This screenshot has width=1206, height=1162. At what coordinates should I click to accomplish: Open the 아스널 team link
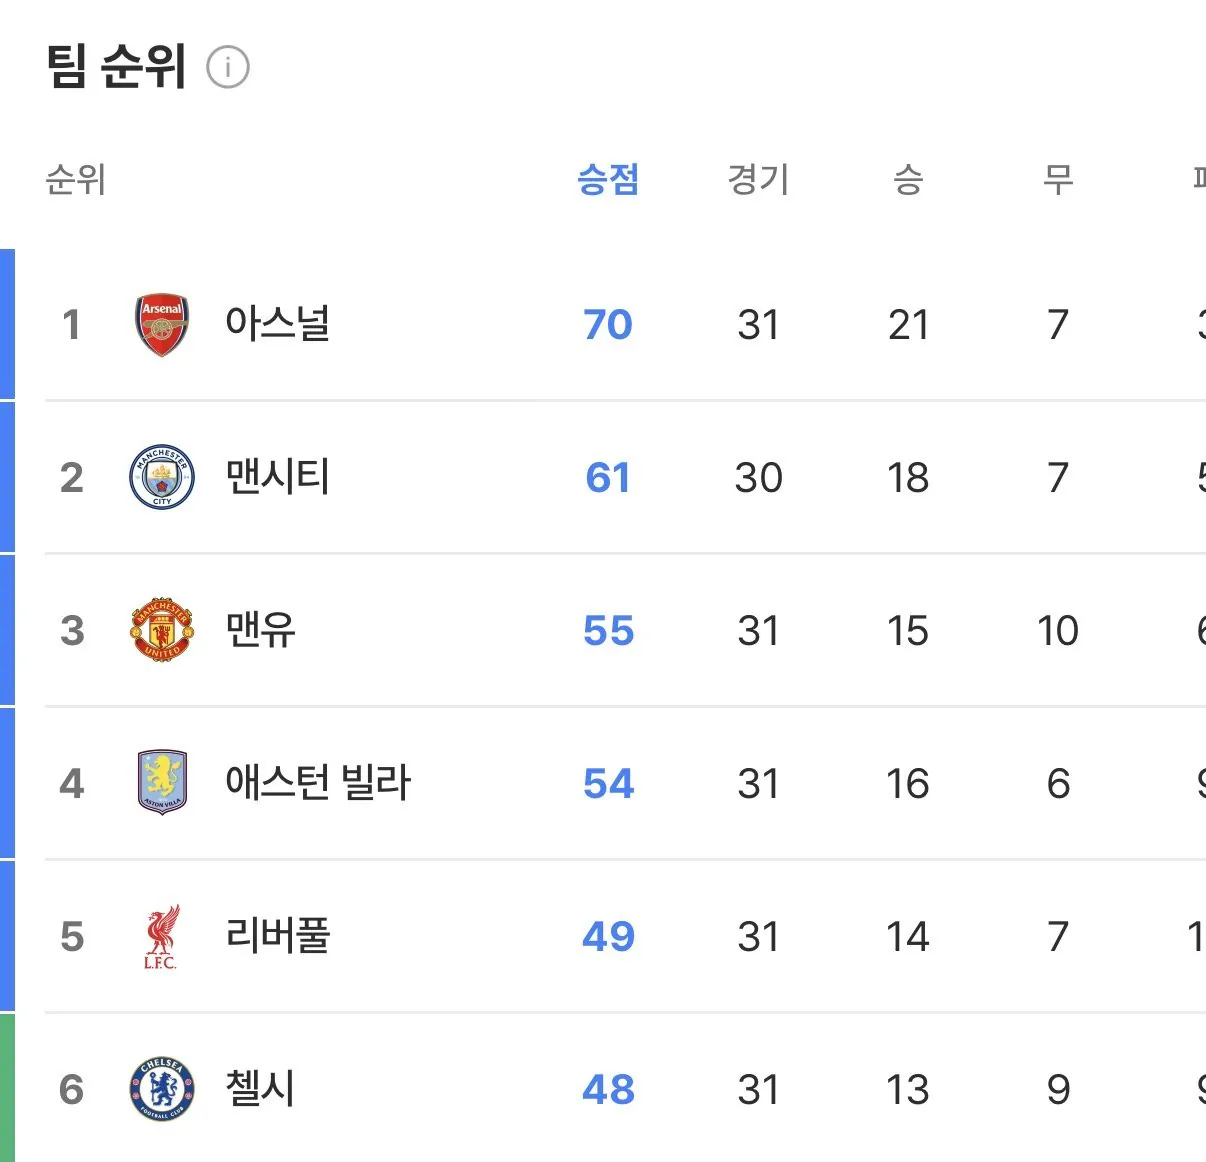point(278,324)
